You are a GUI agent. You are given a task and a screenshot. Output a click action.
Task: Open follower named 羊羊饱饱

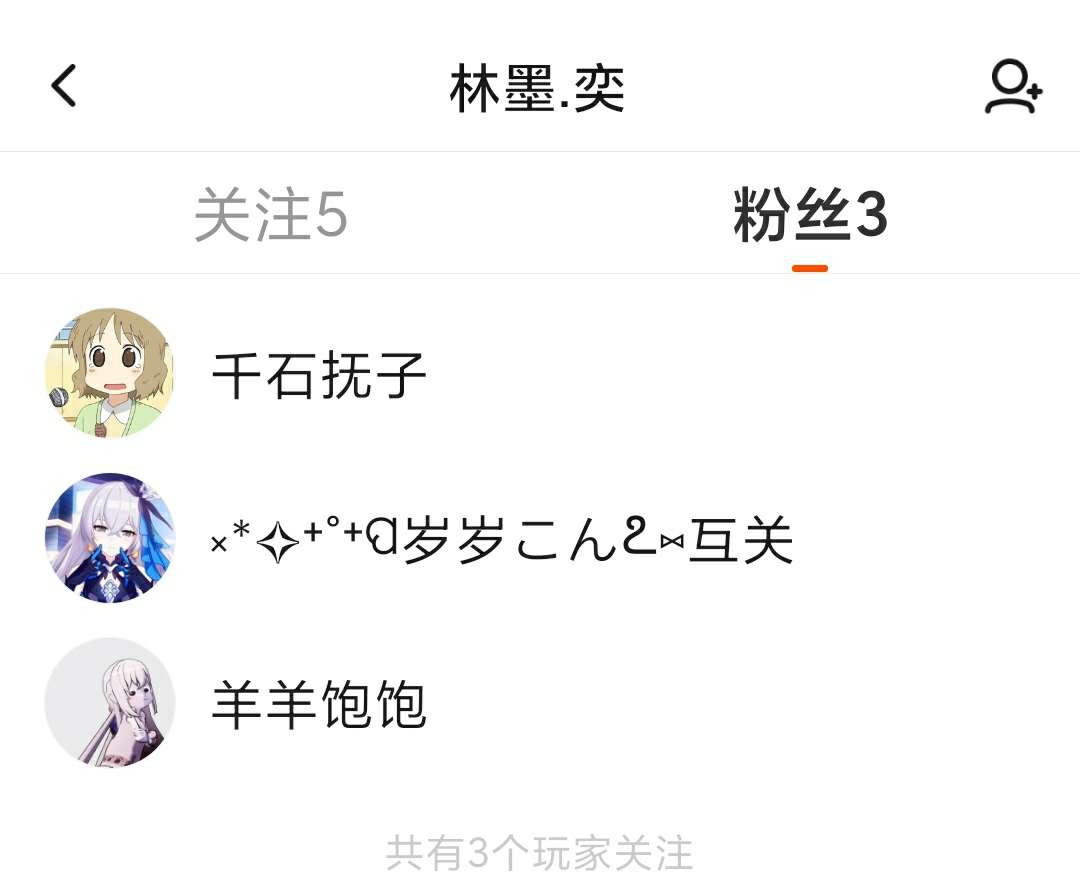tap(318, 704)
